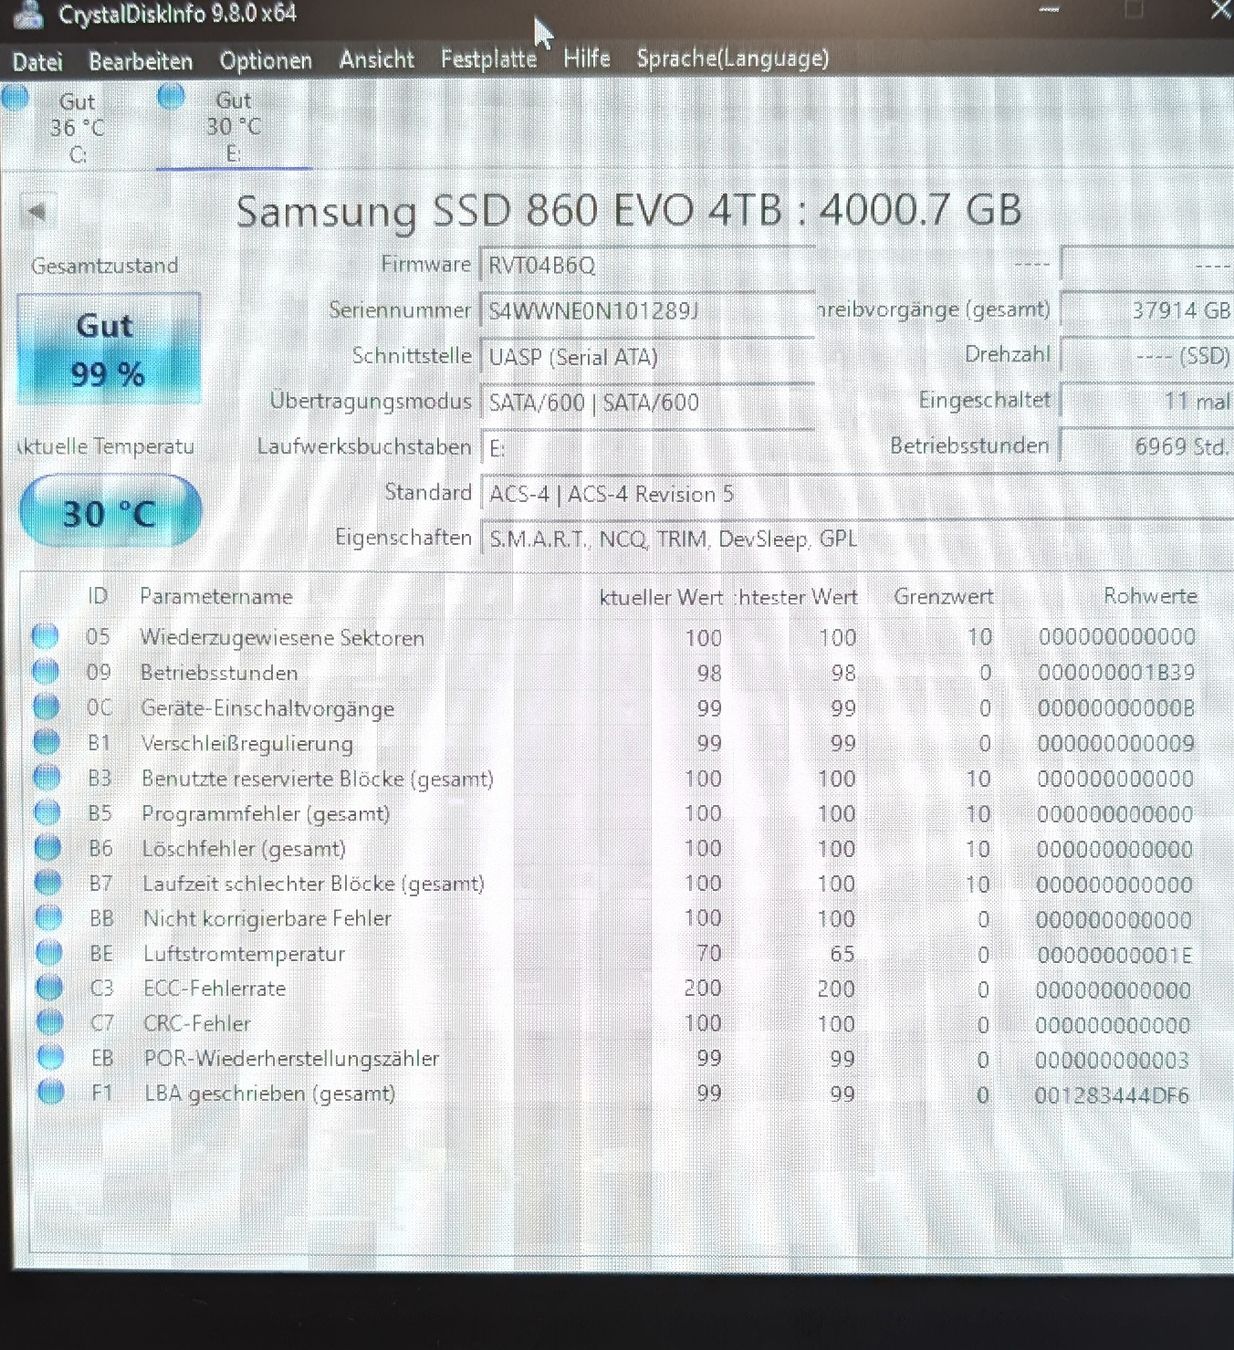Open the Hilfe menu
The width and height of the screenshot is (1234, 1350).
pos(587,59)
